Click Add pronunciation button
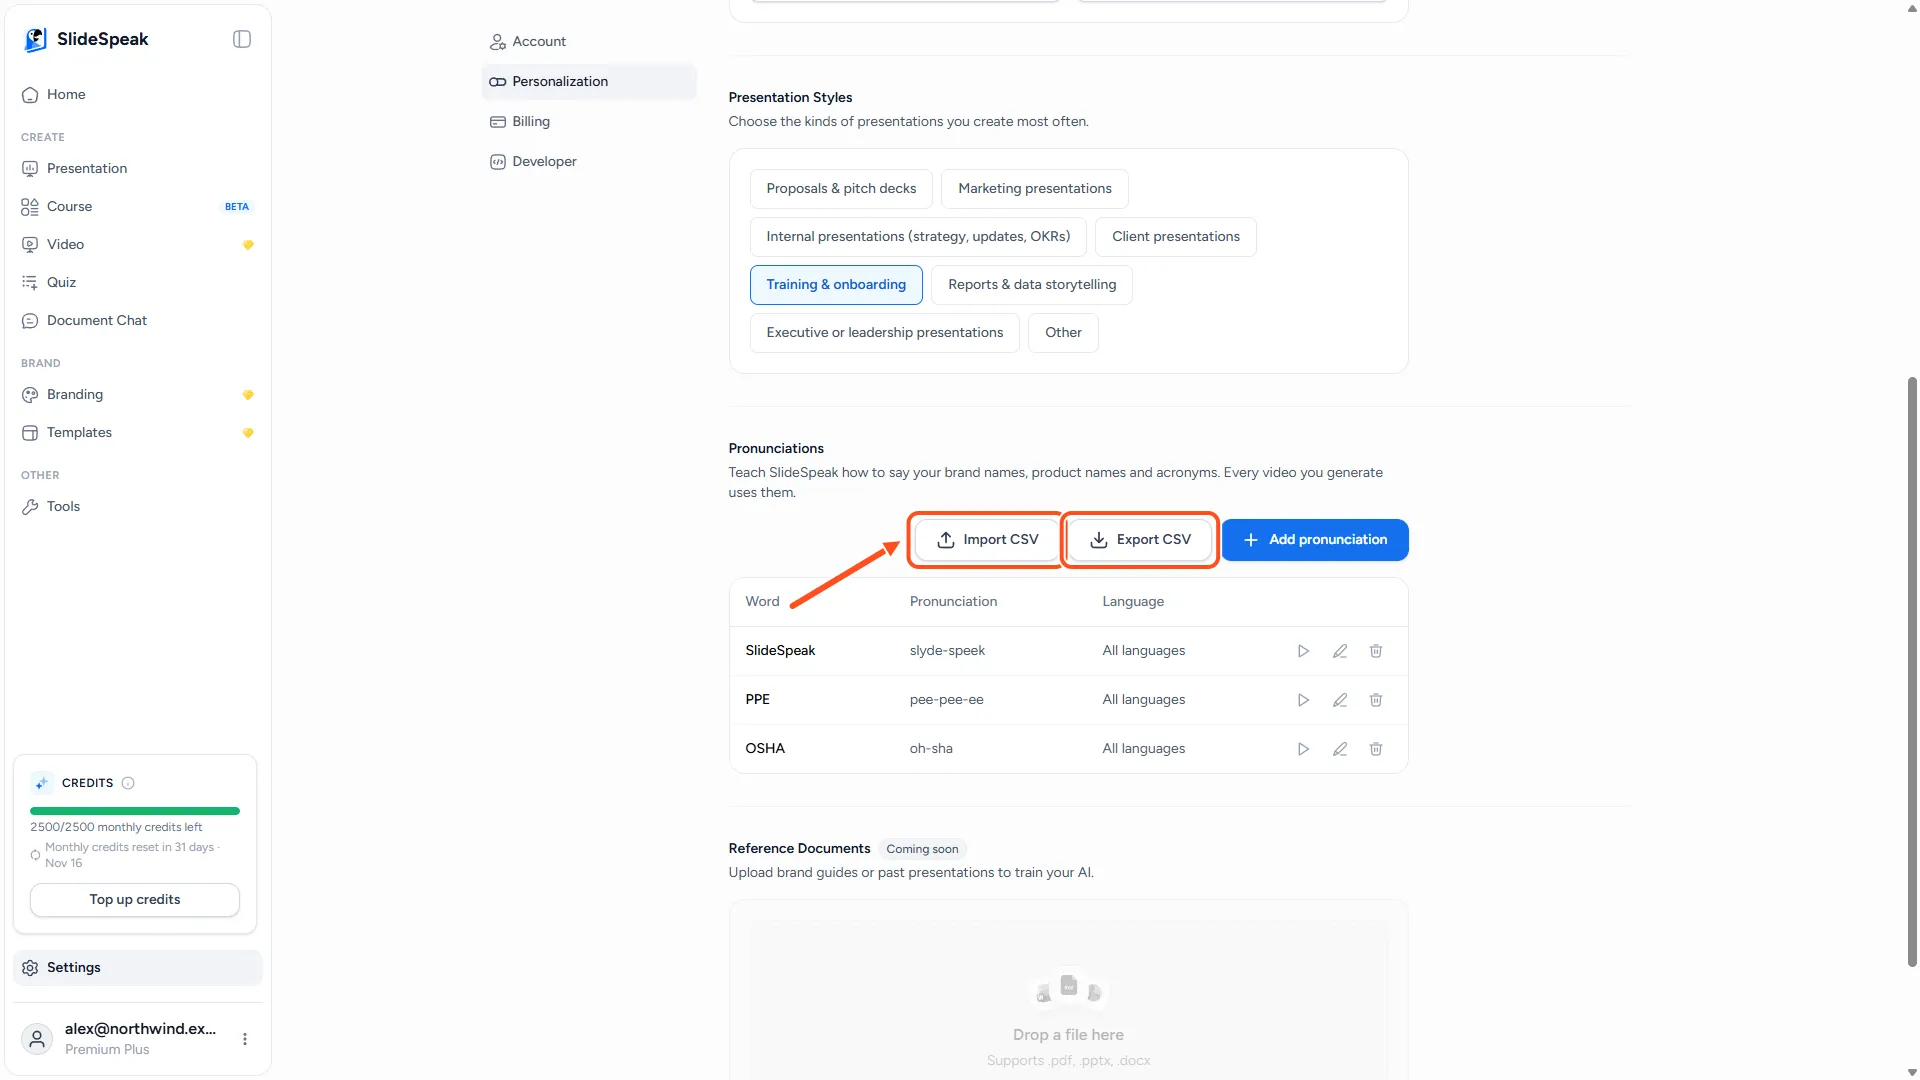The image size is (1920, 1080). pyautogui.click(x=1315, y=540)
